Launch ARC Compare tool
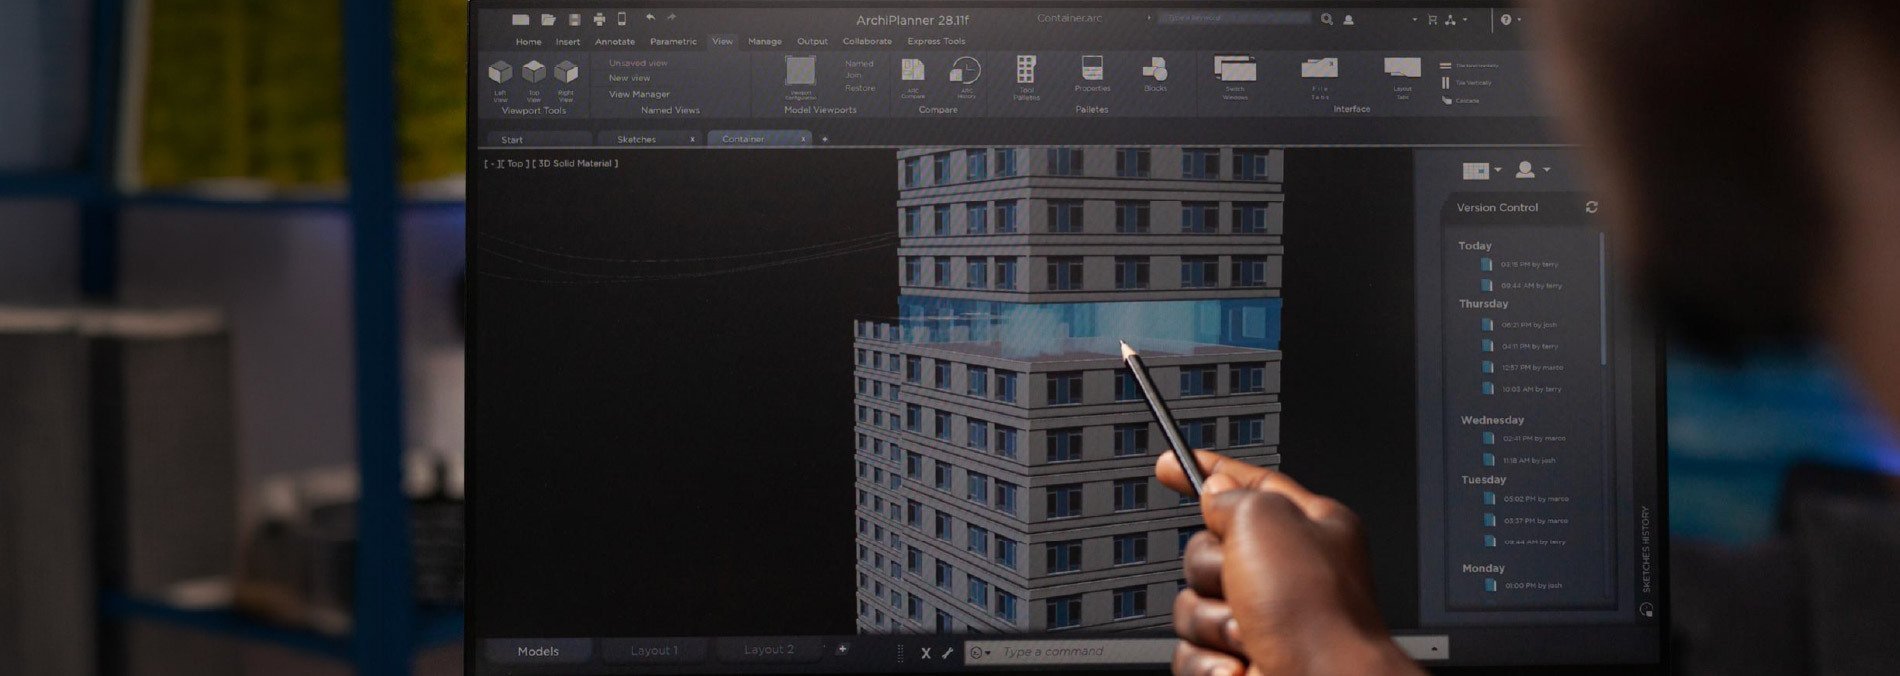This screenshot has width=1900, height=676. point(912,78)
